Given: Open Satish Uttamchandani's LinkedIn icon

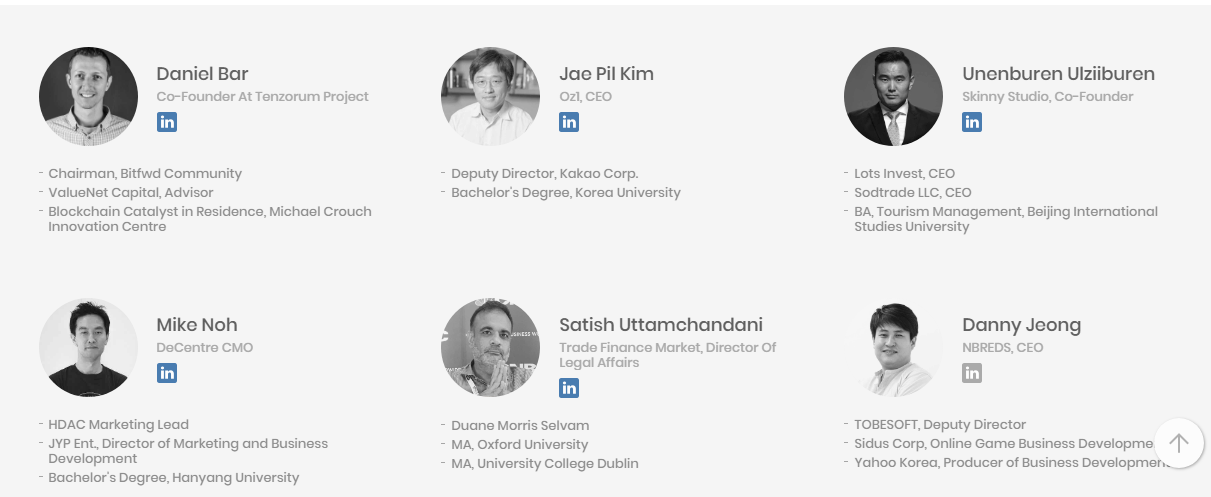Looking at the screenshot, I should point(569,388).
